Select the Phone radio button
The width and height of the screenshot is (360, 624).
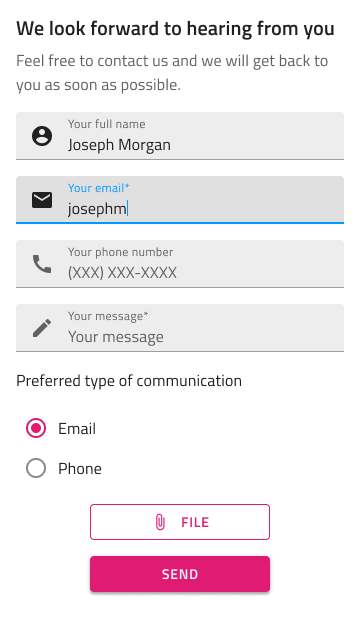(36, 468)
